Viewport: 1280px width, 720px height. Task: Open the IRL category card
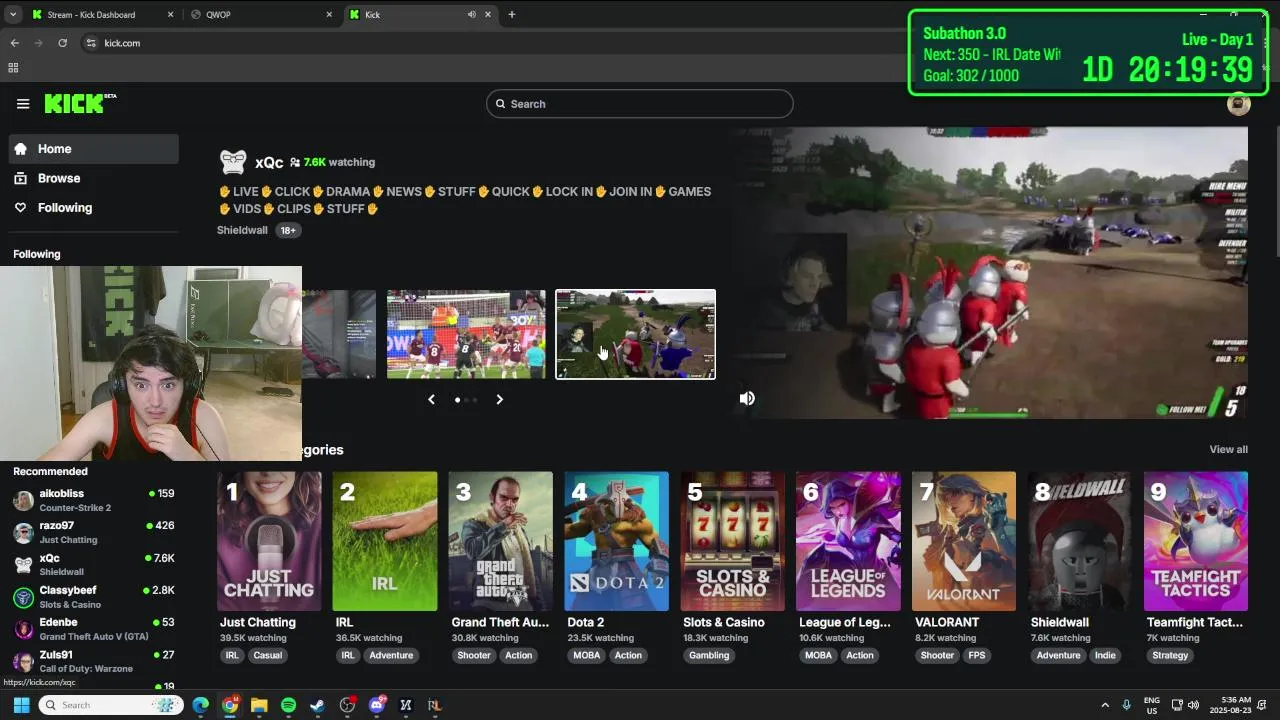[385, 541]
